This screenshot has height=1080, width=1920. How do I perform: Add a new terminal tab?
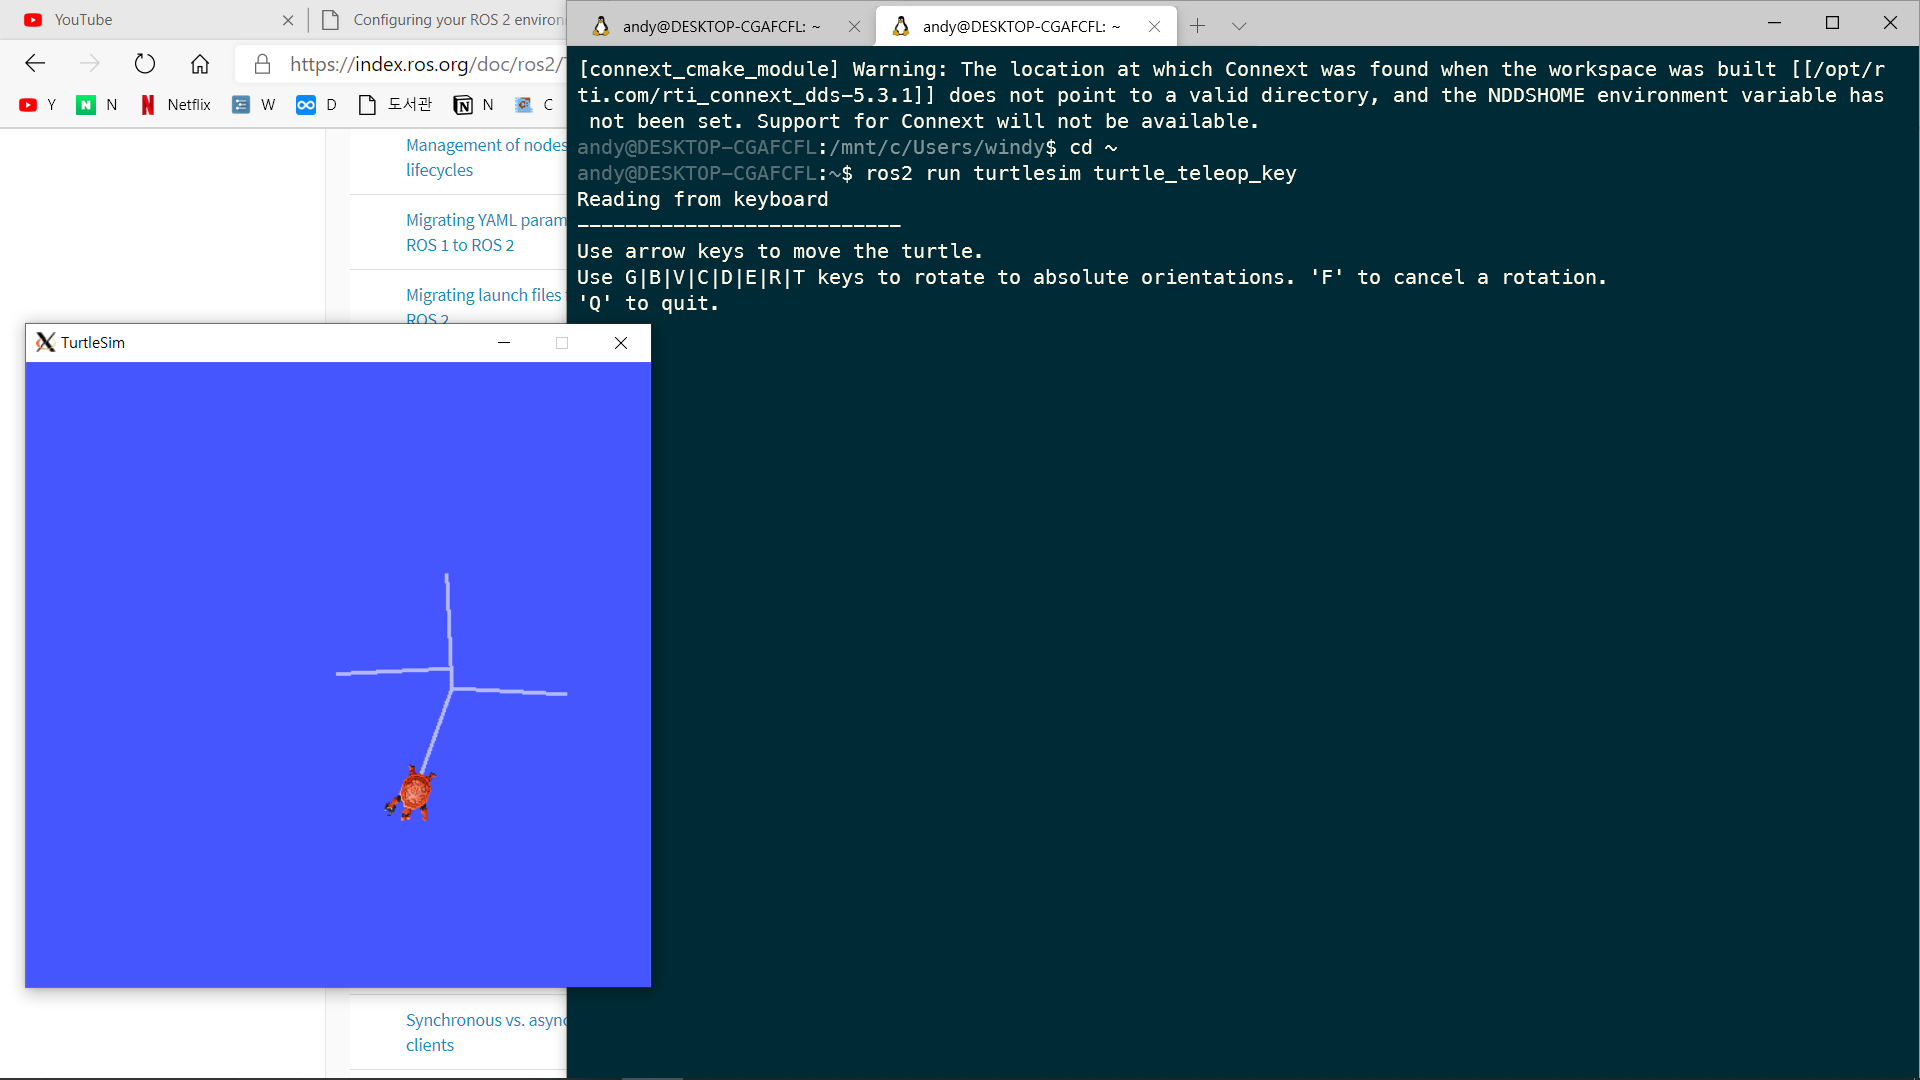coord(1197,26)
